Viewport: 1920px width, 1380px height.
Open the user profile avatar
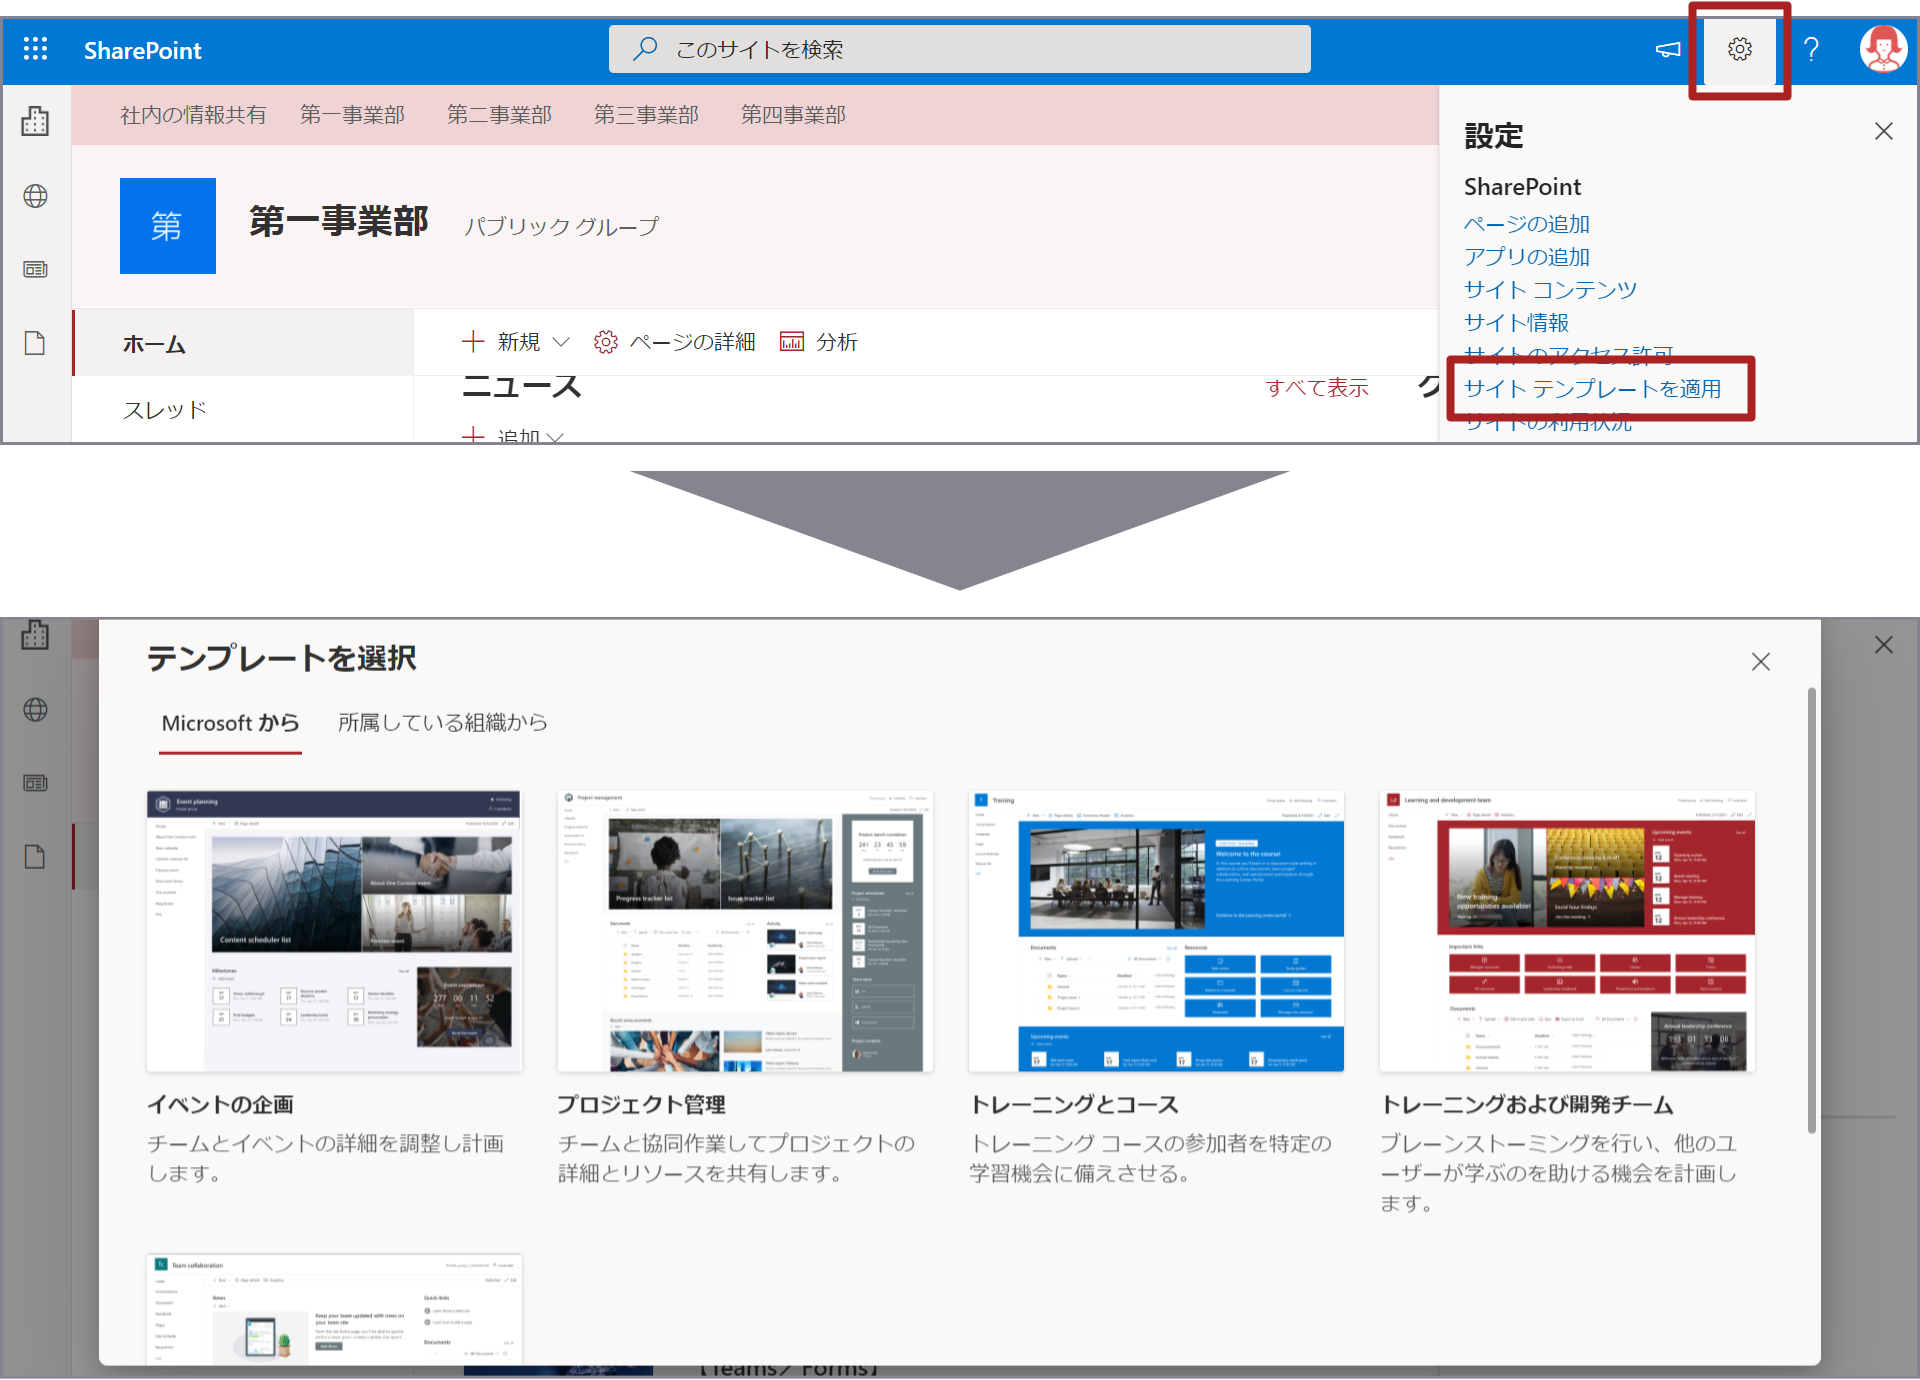[1883, 49]
